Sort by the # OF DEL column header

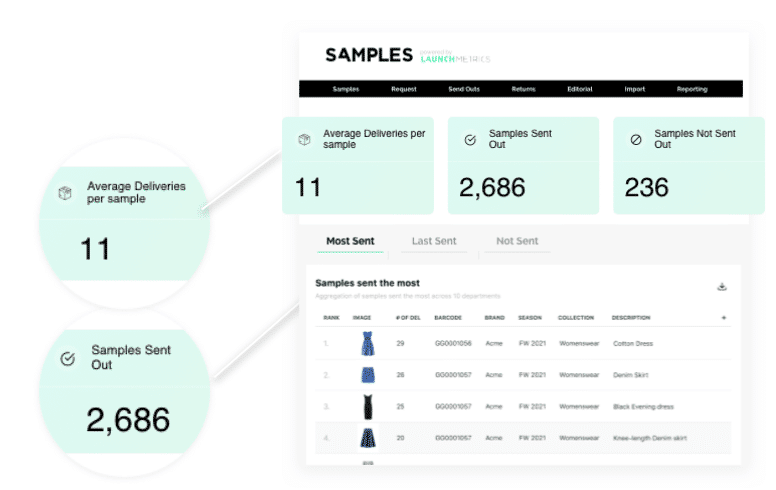pos(406,318)
